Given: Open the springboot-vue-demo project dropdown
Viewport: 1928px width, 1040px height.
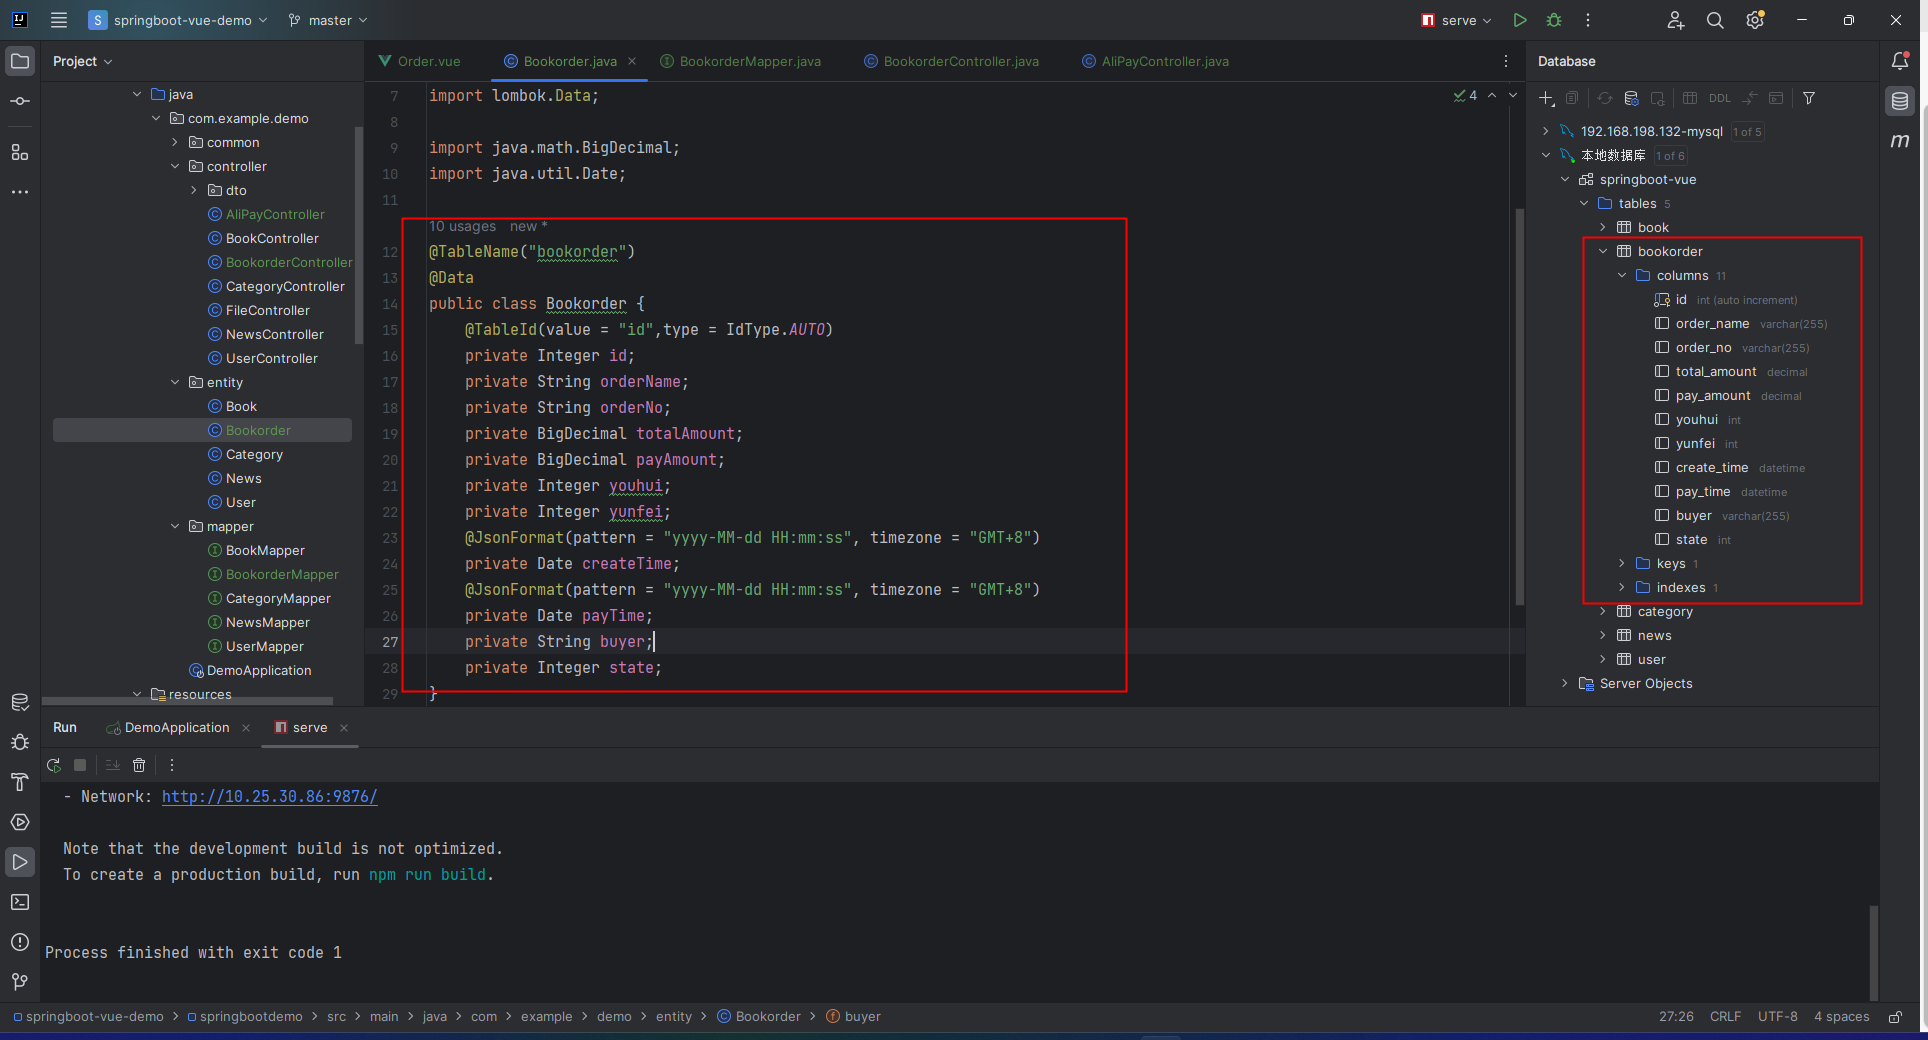Looking at the screenshot, I should click(178, 20).
